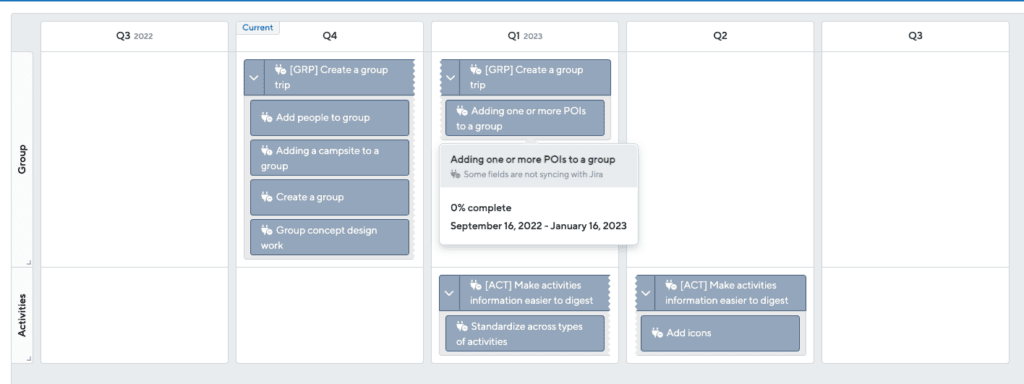Open the Adding a campsite to a group card
Screen dimensions: 1024x384
coord(330,158)
